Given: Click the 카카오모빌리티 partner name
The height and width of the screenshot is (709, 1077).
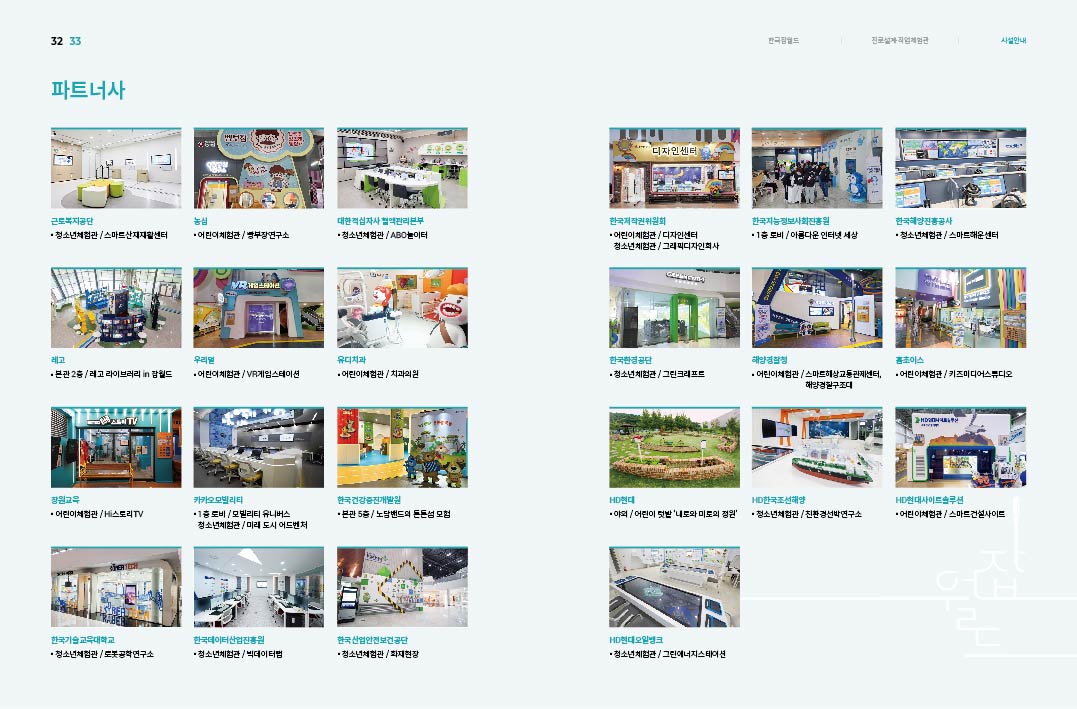Looking at the screenshot, I should 218,500.
